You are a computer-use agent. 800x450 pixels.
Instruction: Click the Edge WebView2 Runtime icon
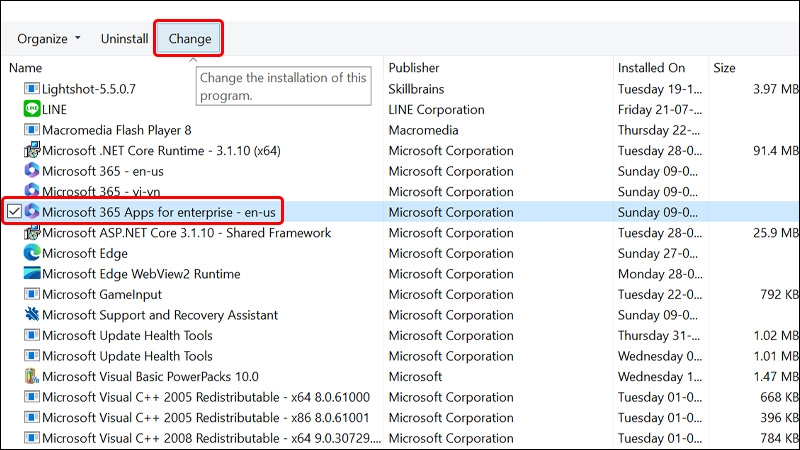point(32,273)
